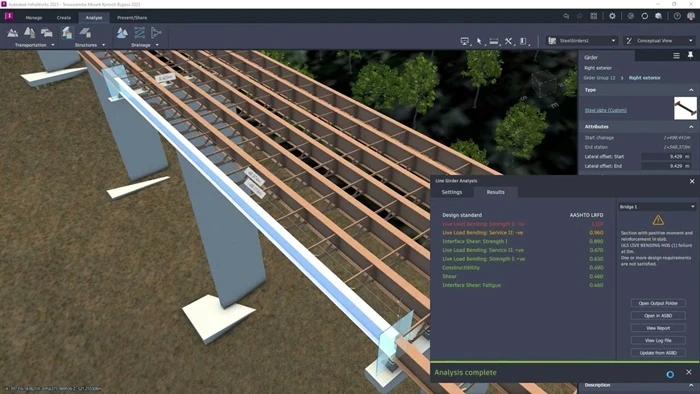Switch to the Settings tab
Viewport: 700px width, 394px height.
pos(452,192)
